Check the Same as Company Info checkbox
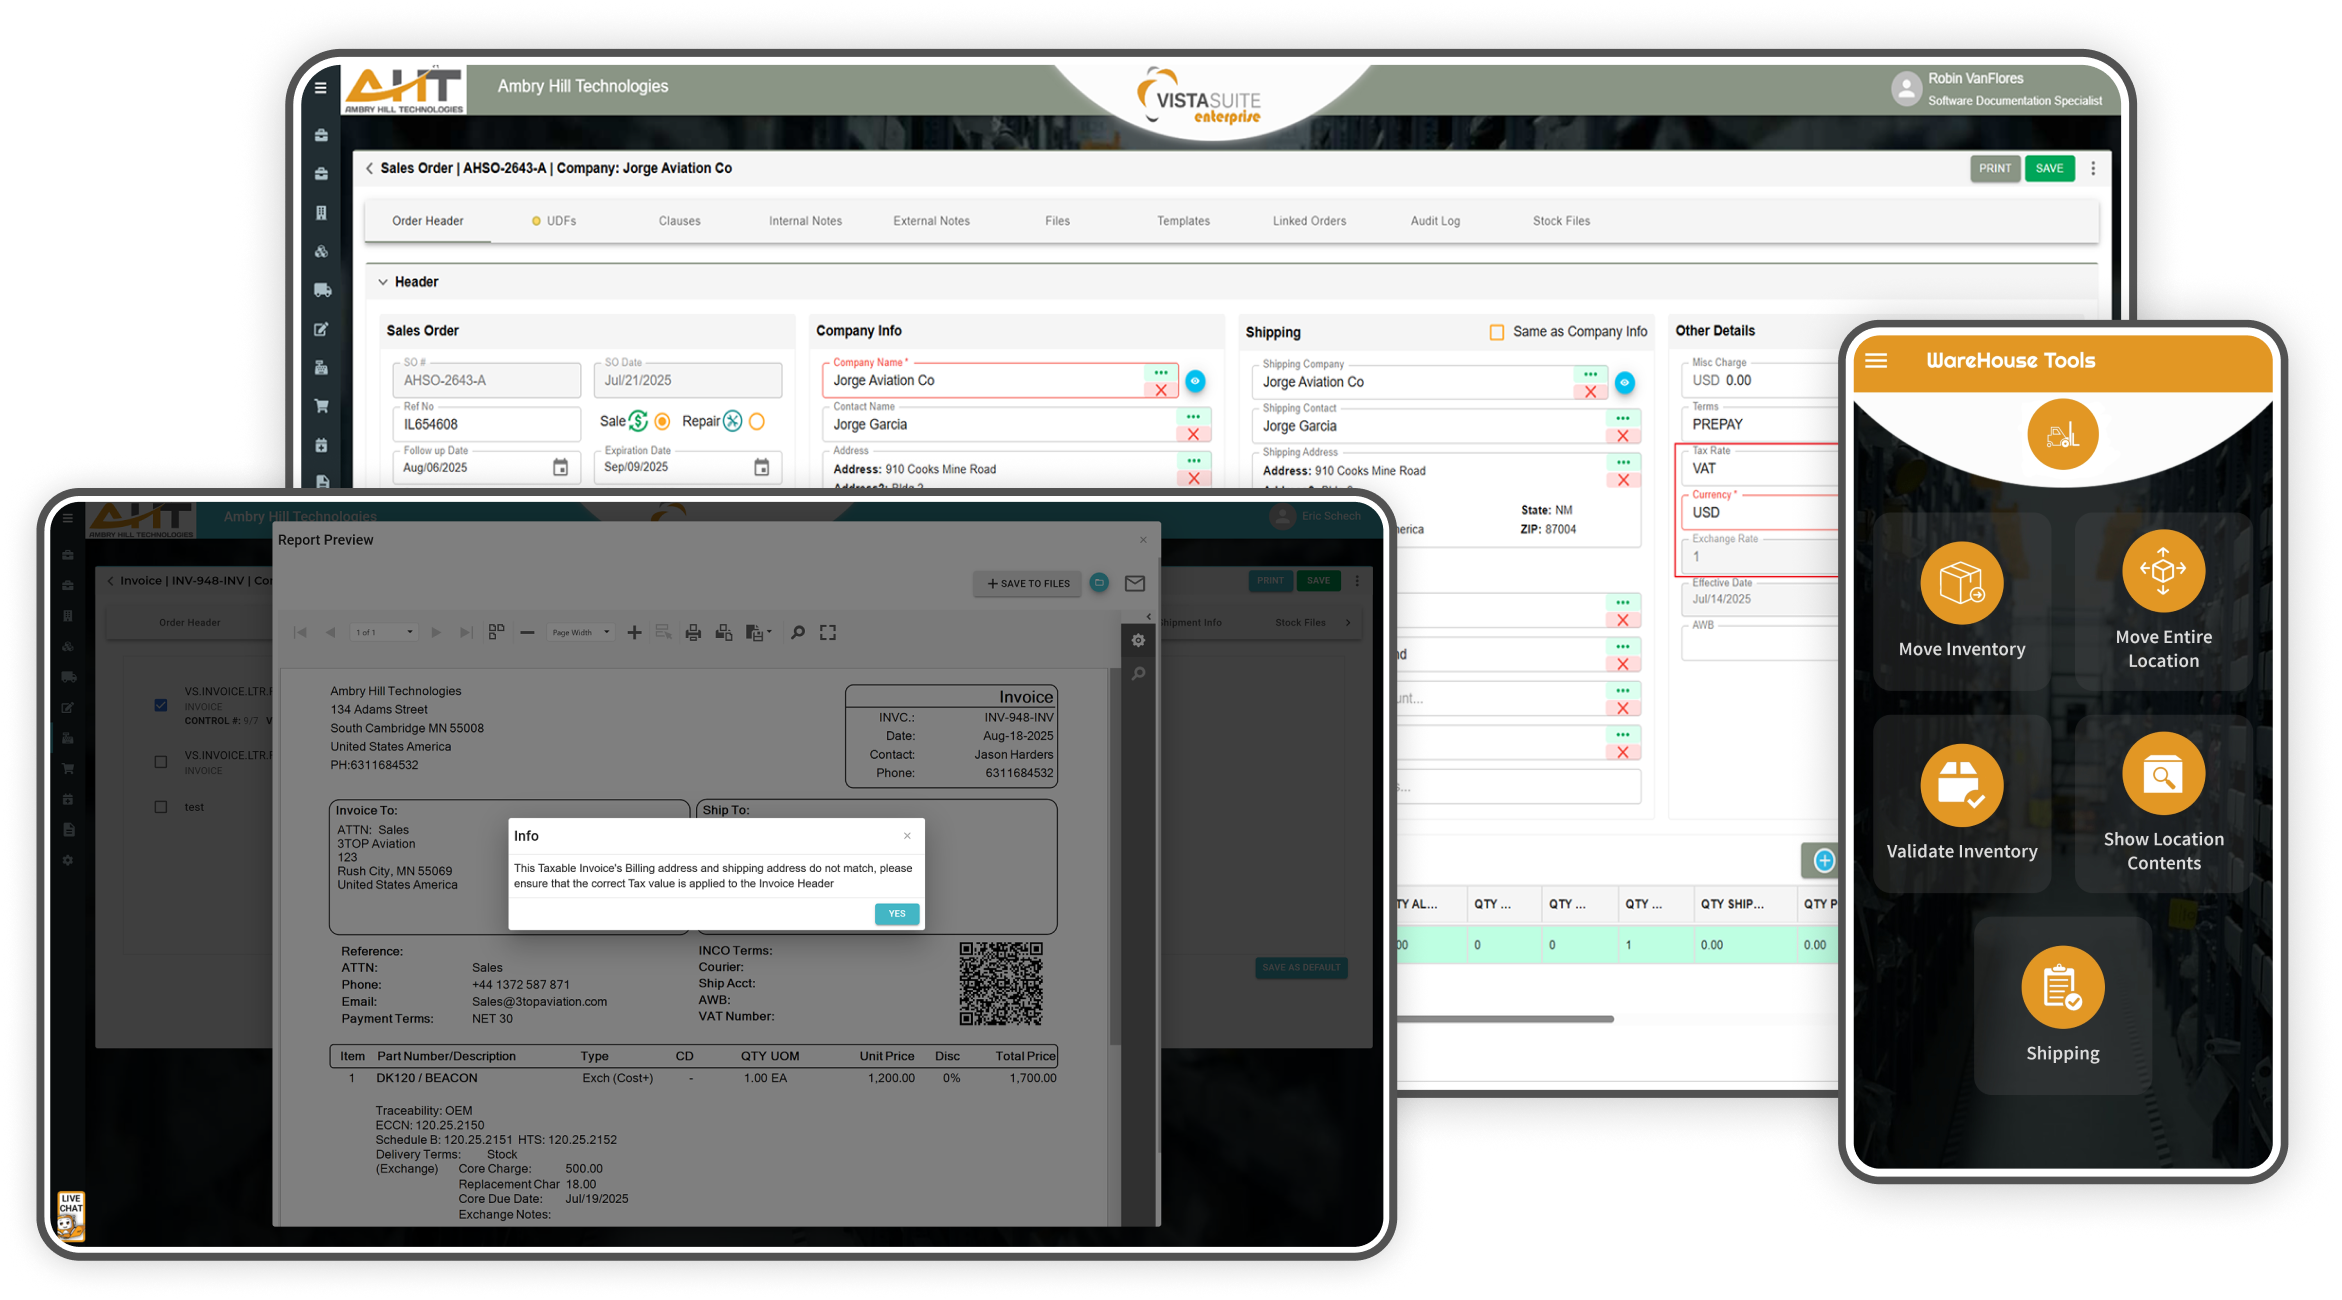Screen dimensions: 2342x1300 [x=1497, y=332]
